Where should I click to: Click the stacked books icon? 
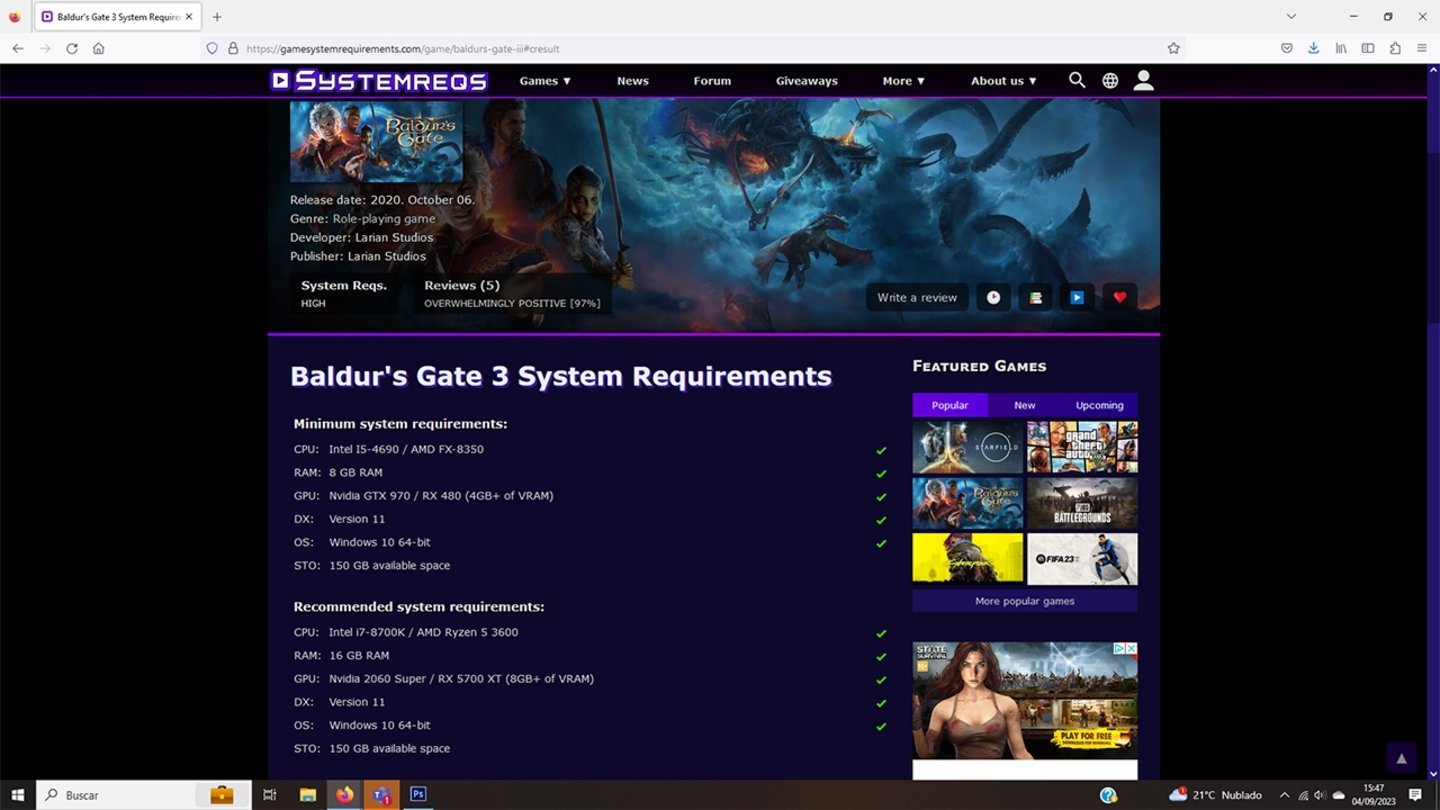pos(1035,297)
